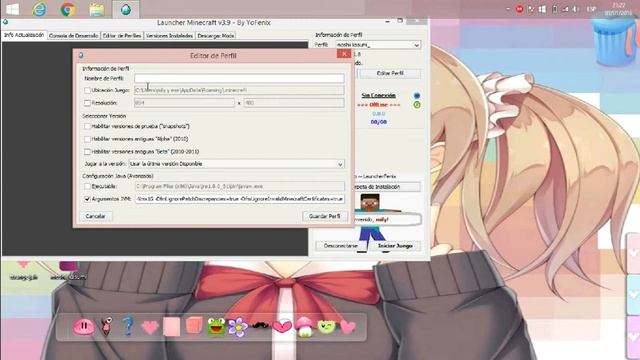Image resolution: width=640 pixels, height=360 pixels.
Task: Click the pink blob dock icon
Action: [x=84, y=327]
